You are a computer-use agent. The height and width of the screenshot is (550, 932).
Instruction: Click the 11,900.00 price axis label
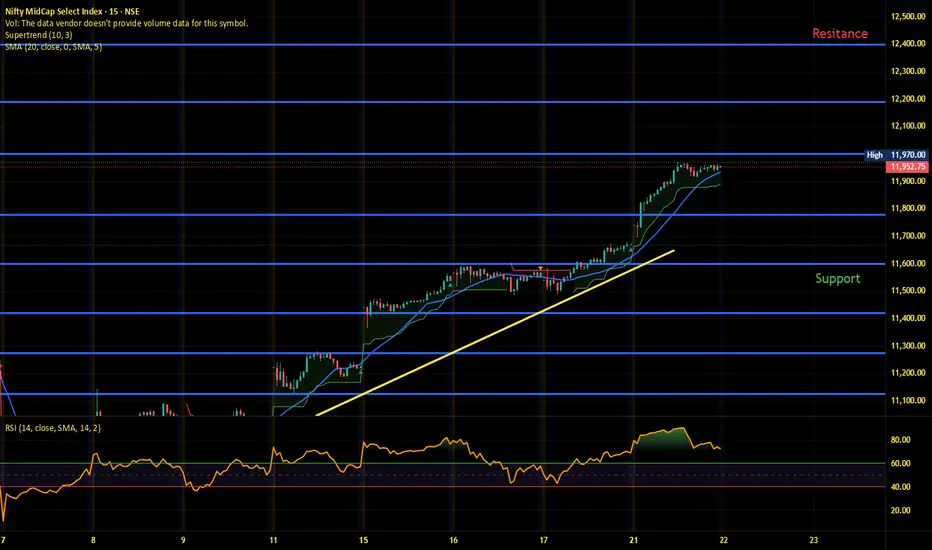tap(908, 181)
